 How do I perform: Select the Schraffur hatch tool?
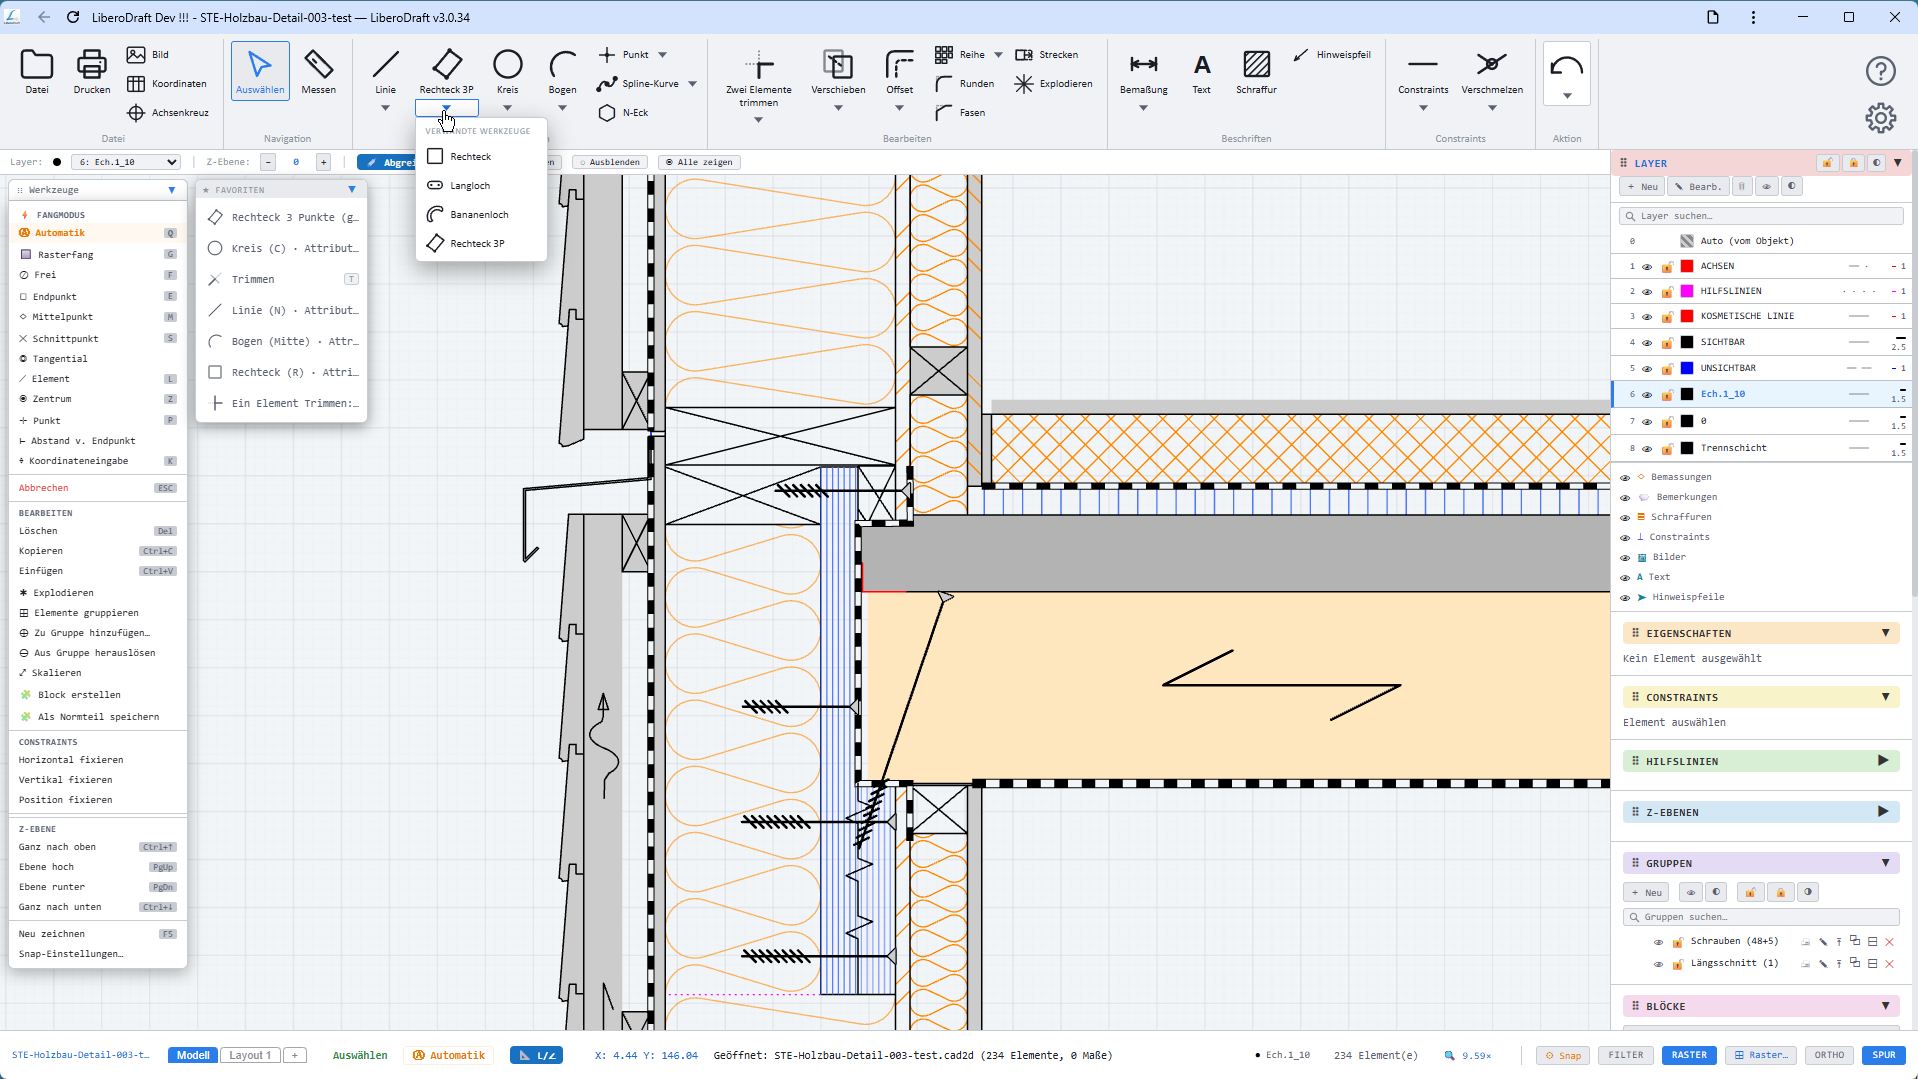(1256, 70)
